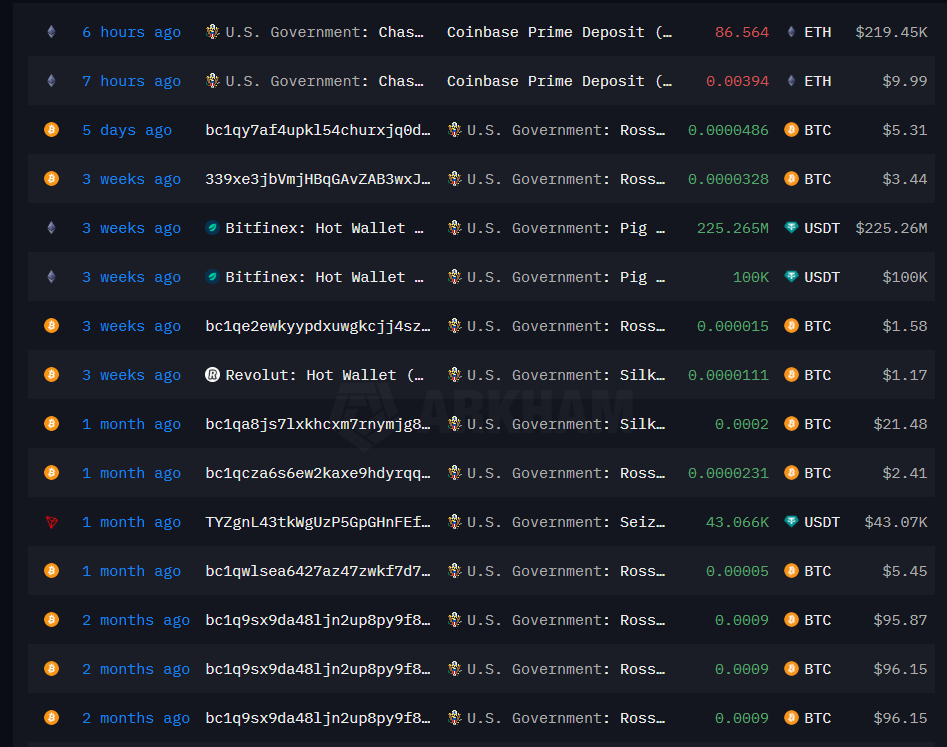Click the $225.26M USD value
The height and width of the screenshot is (747, 947).
pos(891,228)
